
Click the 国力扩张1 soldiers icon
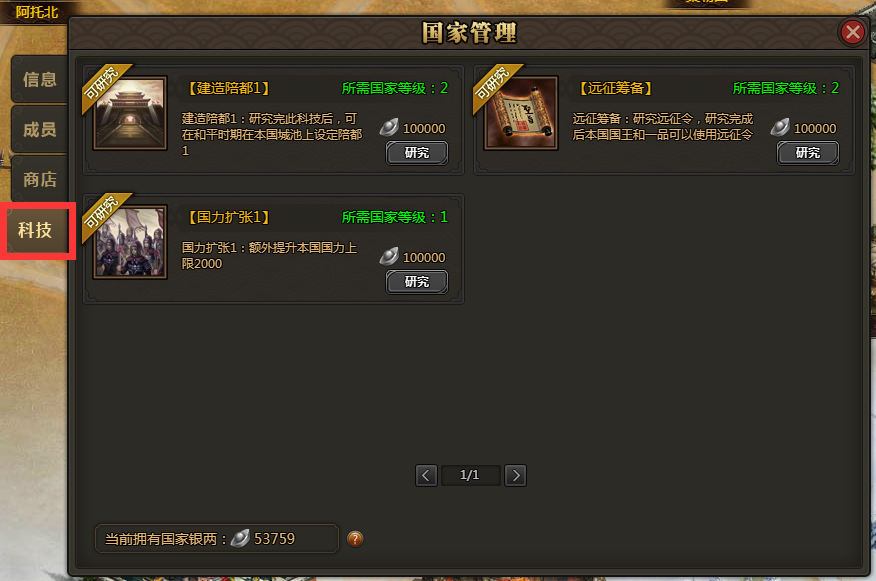coord(130,242)
